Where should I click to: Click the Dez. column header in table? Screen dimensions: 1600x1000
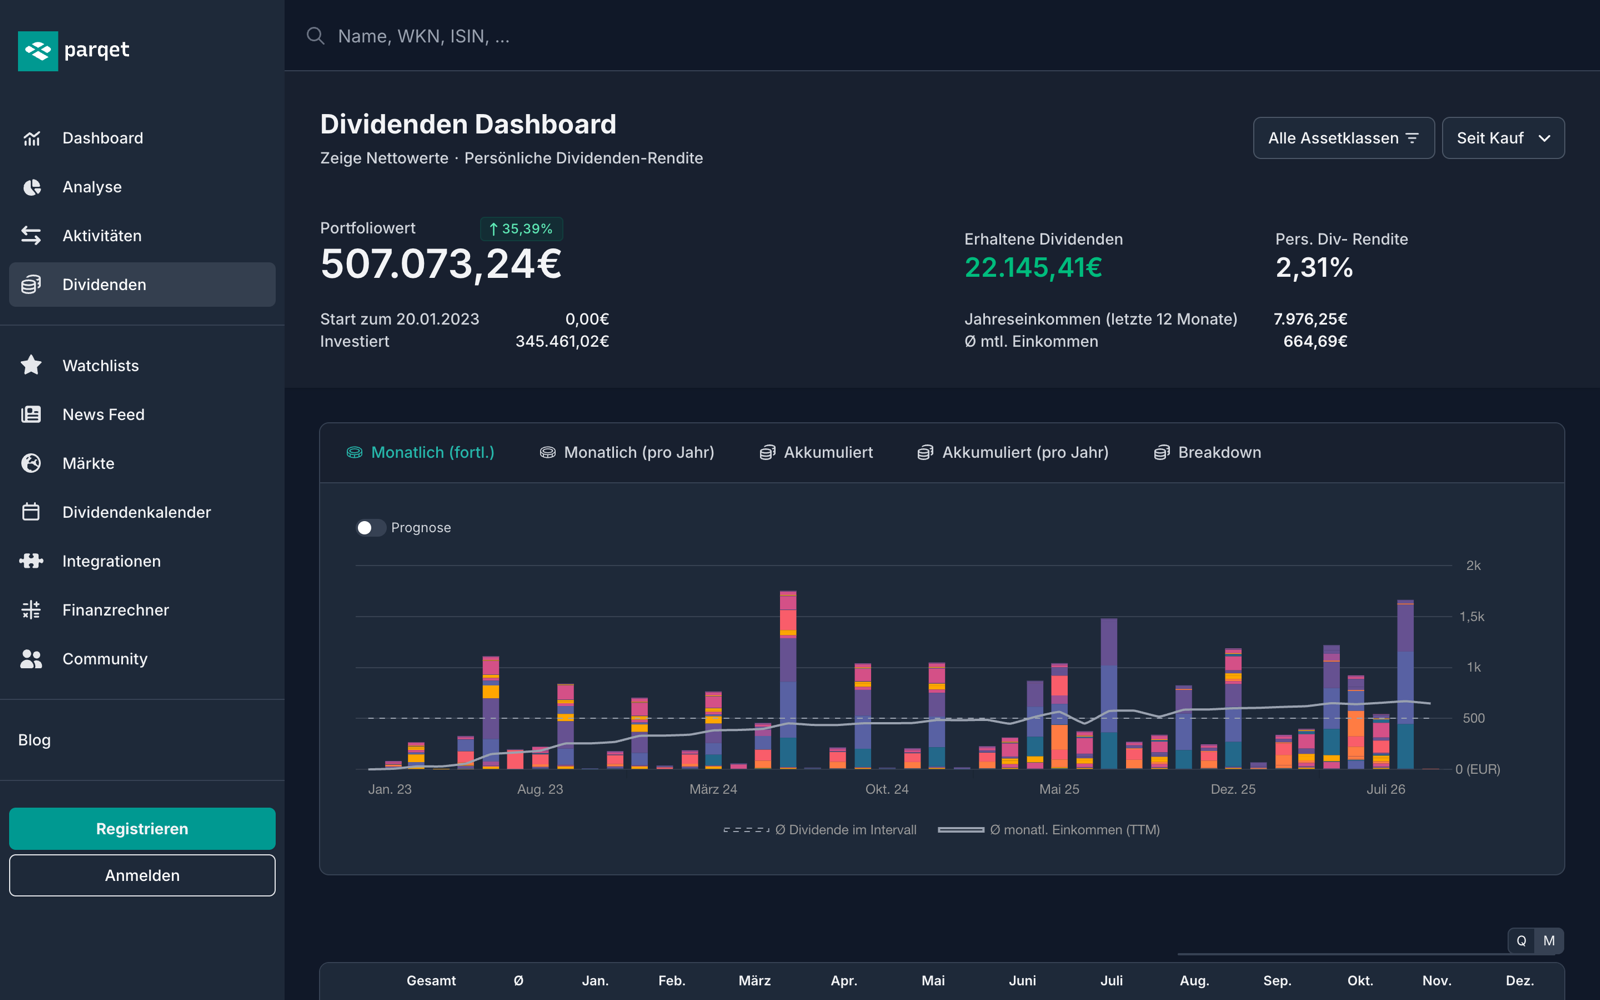click(x=1520, y=981)
